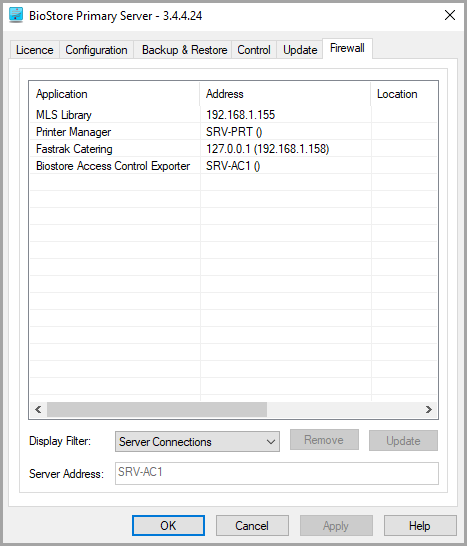Open Help for this dialog
This screenshot has height=546, width=467.
(420, 525)
